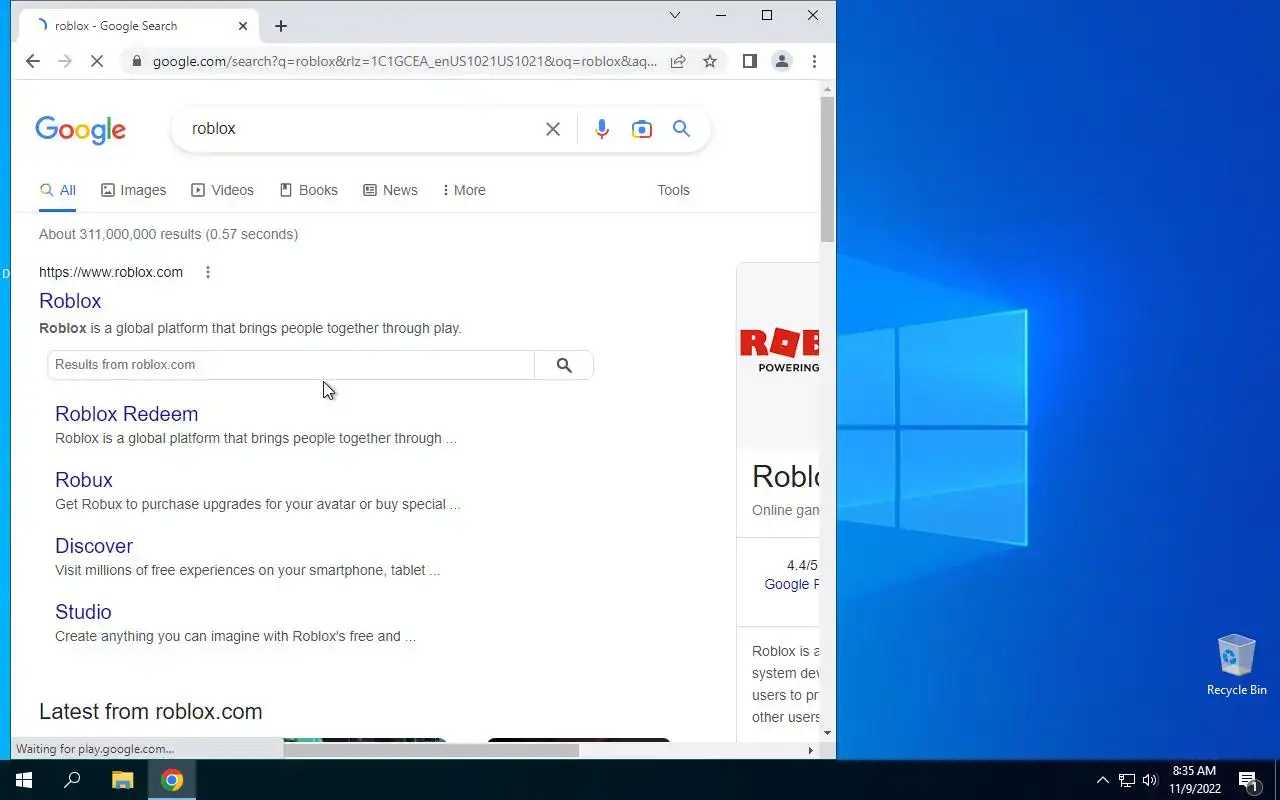Open the search Tools button
The image size is (1280, 800).
click(673, 190)
